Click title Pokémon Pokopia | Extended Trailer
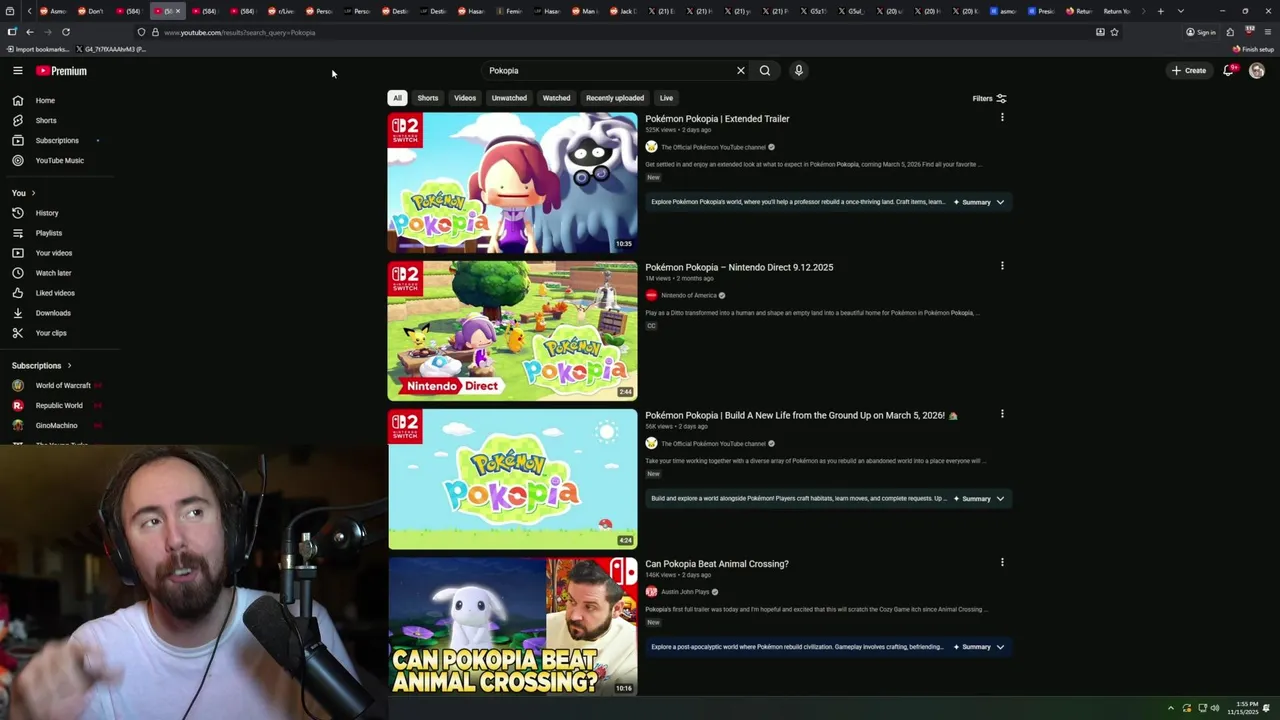Viewport: 1280px width, 720px height. (717, 119)
